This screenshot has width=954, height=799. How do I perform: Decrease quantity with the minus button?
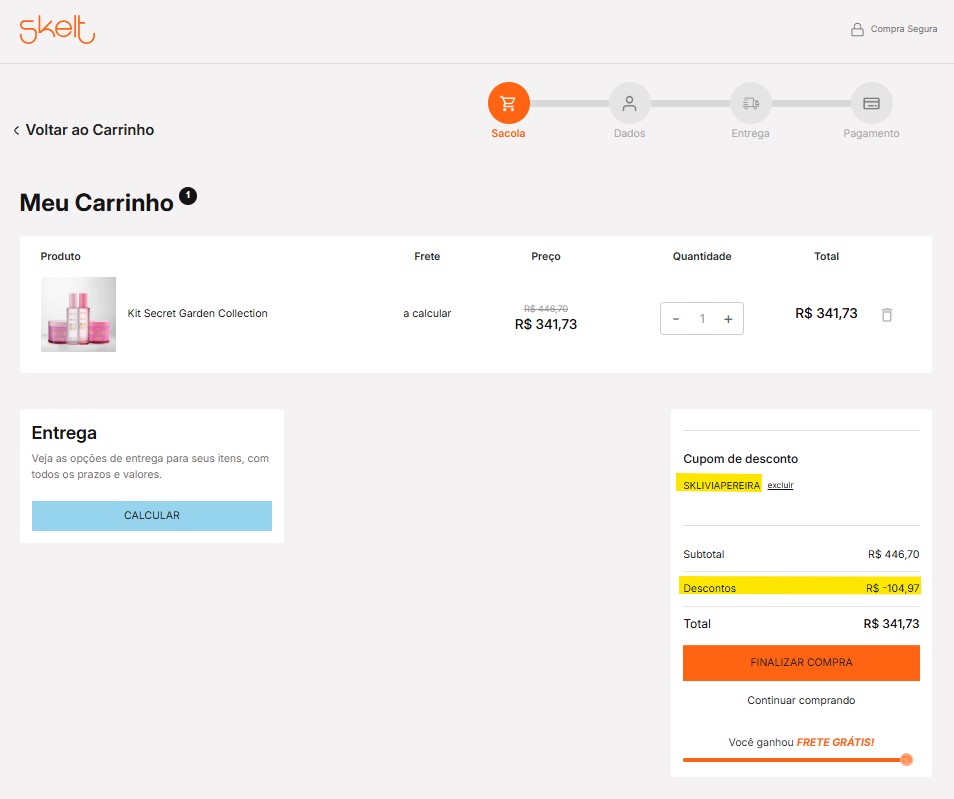point(676,319)
